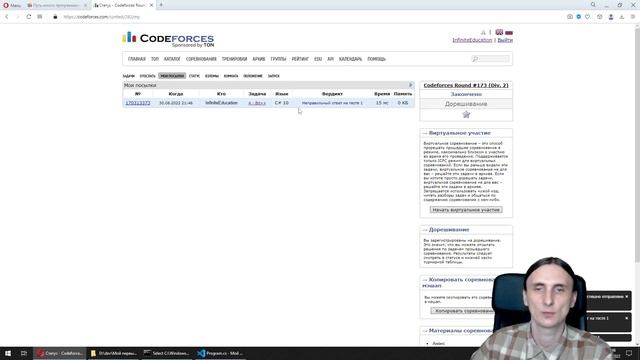Viewport: 640px width, 360px height.
Task: Go back in browser history
Action: tap(7, 17)
